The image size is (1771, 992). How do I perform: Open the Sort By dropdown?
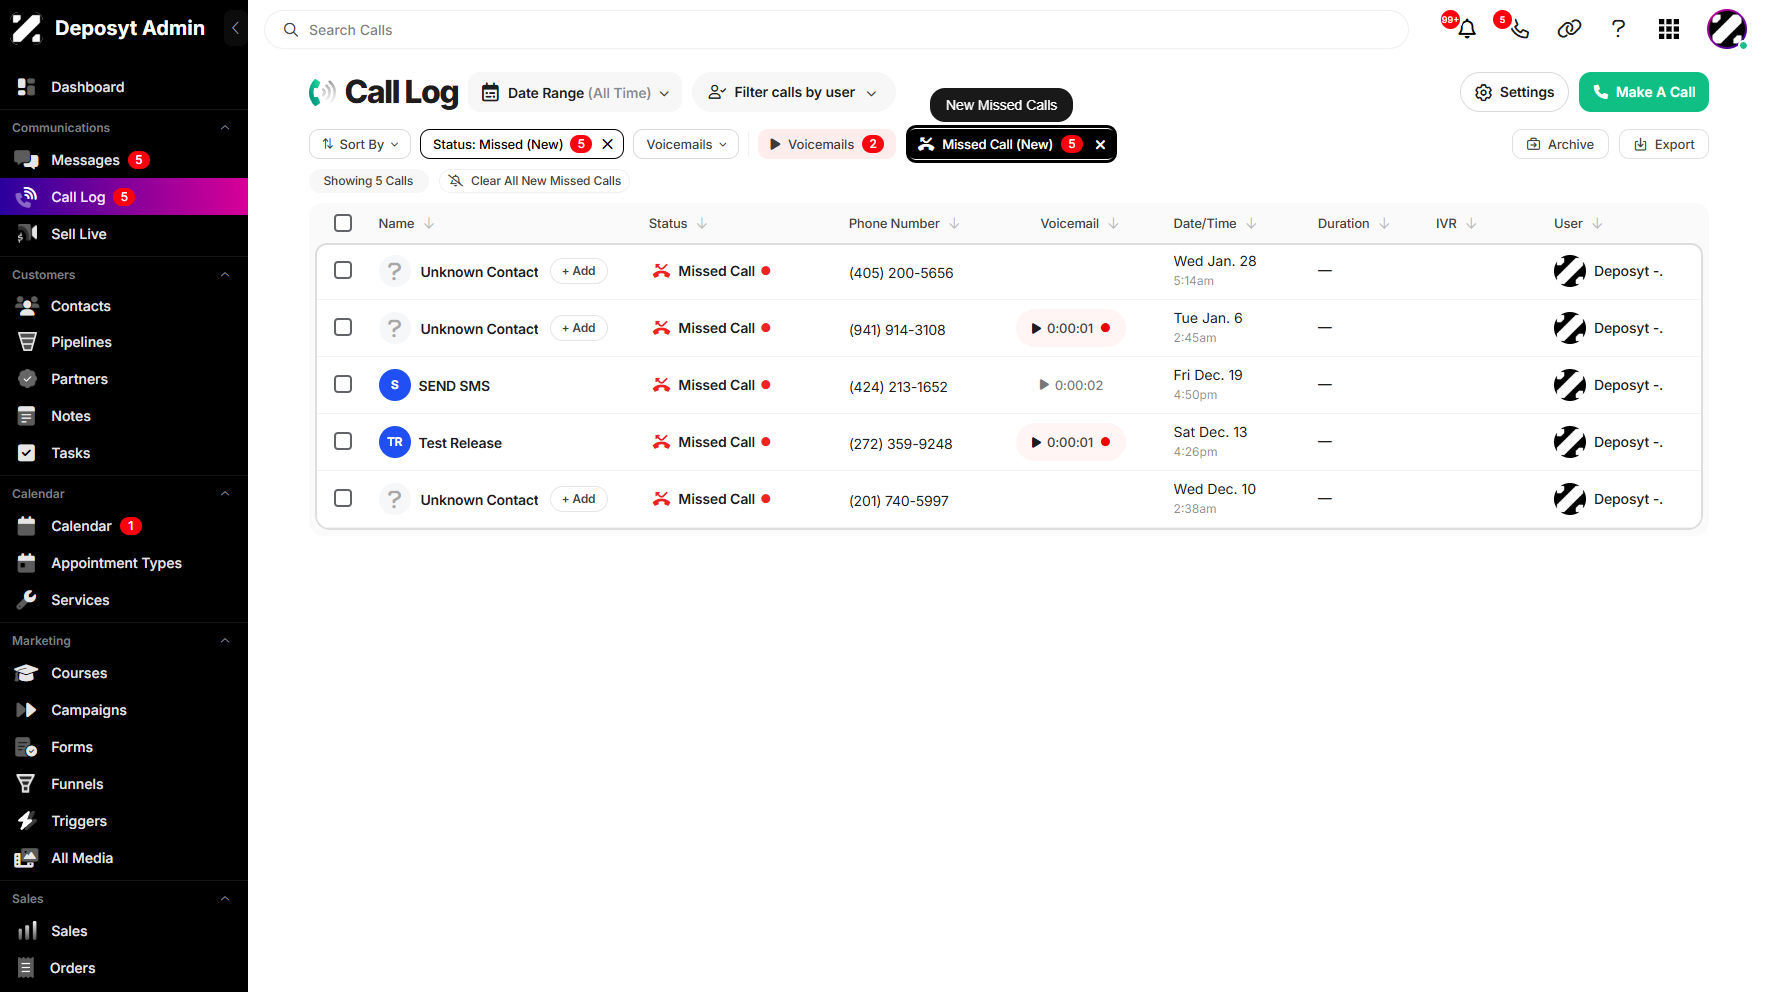tap(360, 144)
